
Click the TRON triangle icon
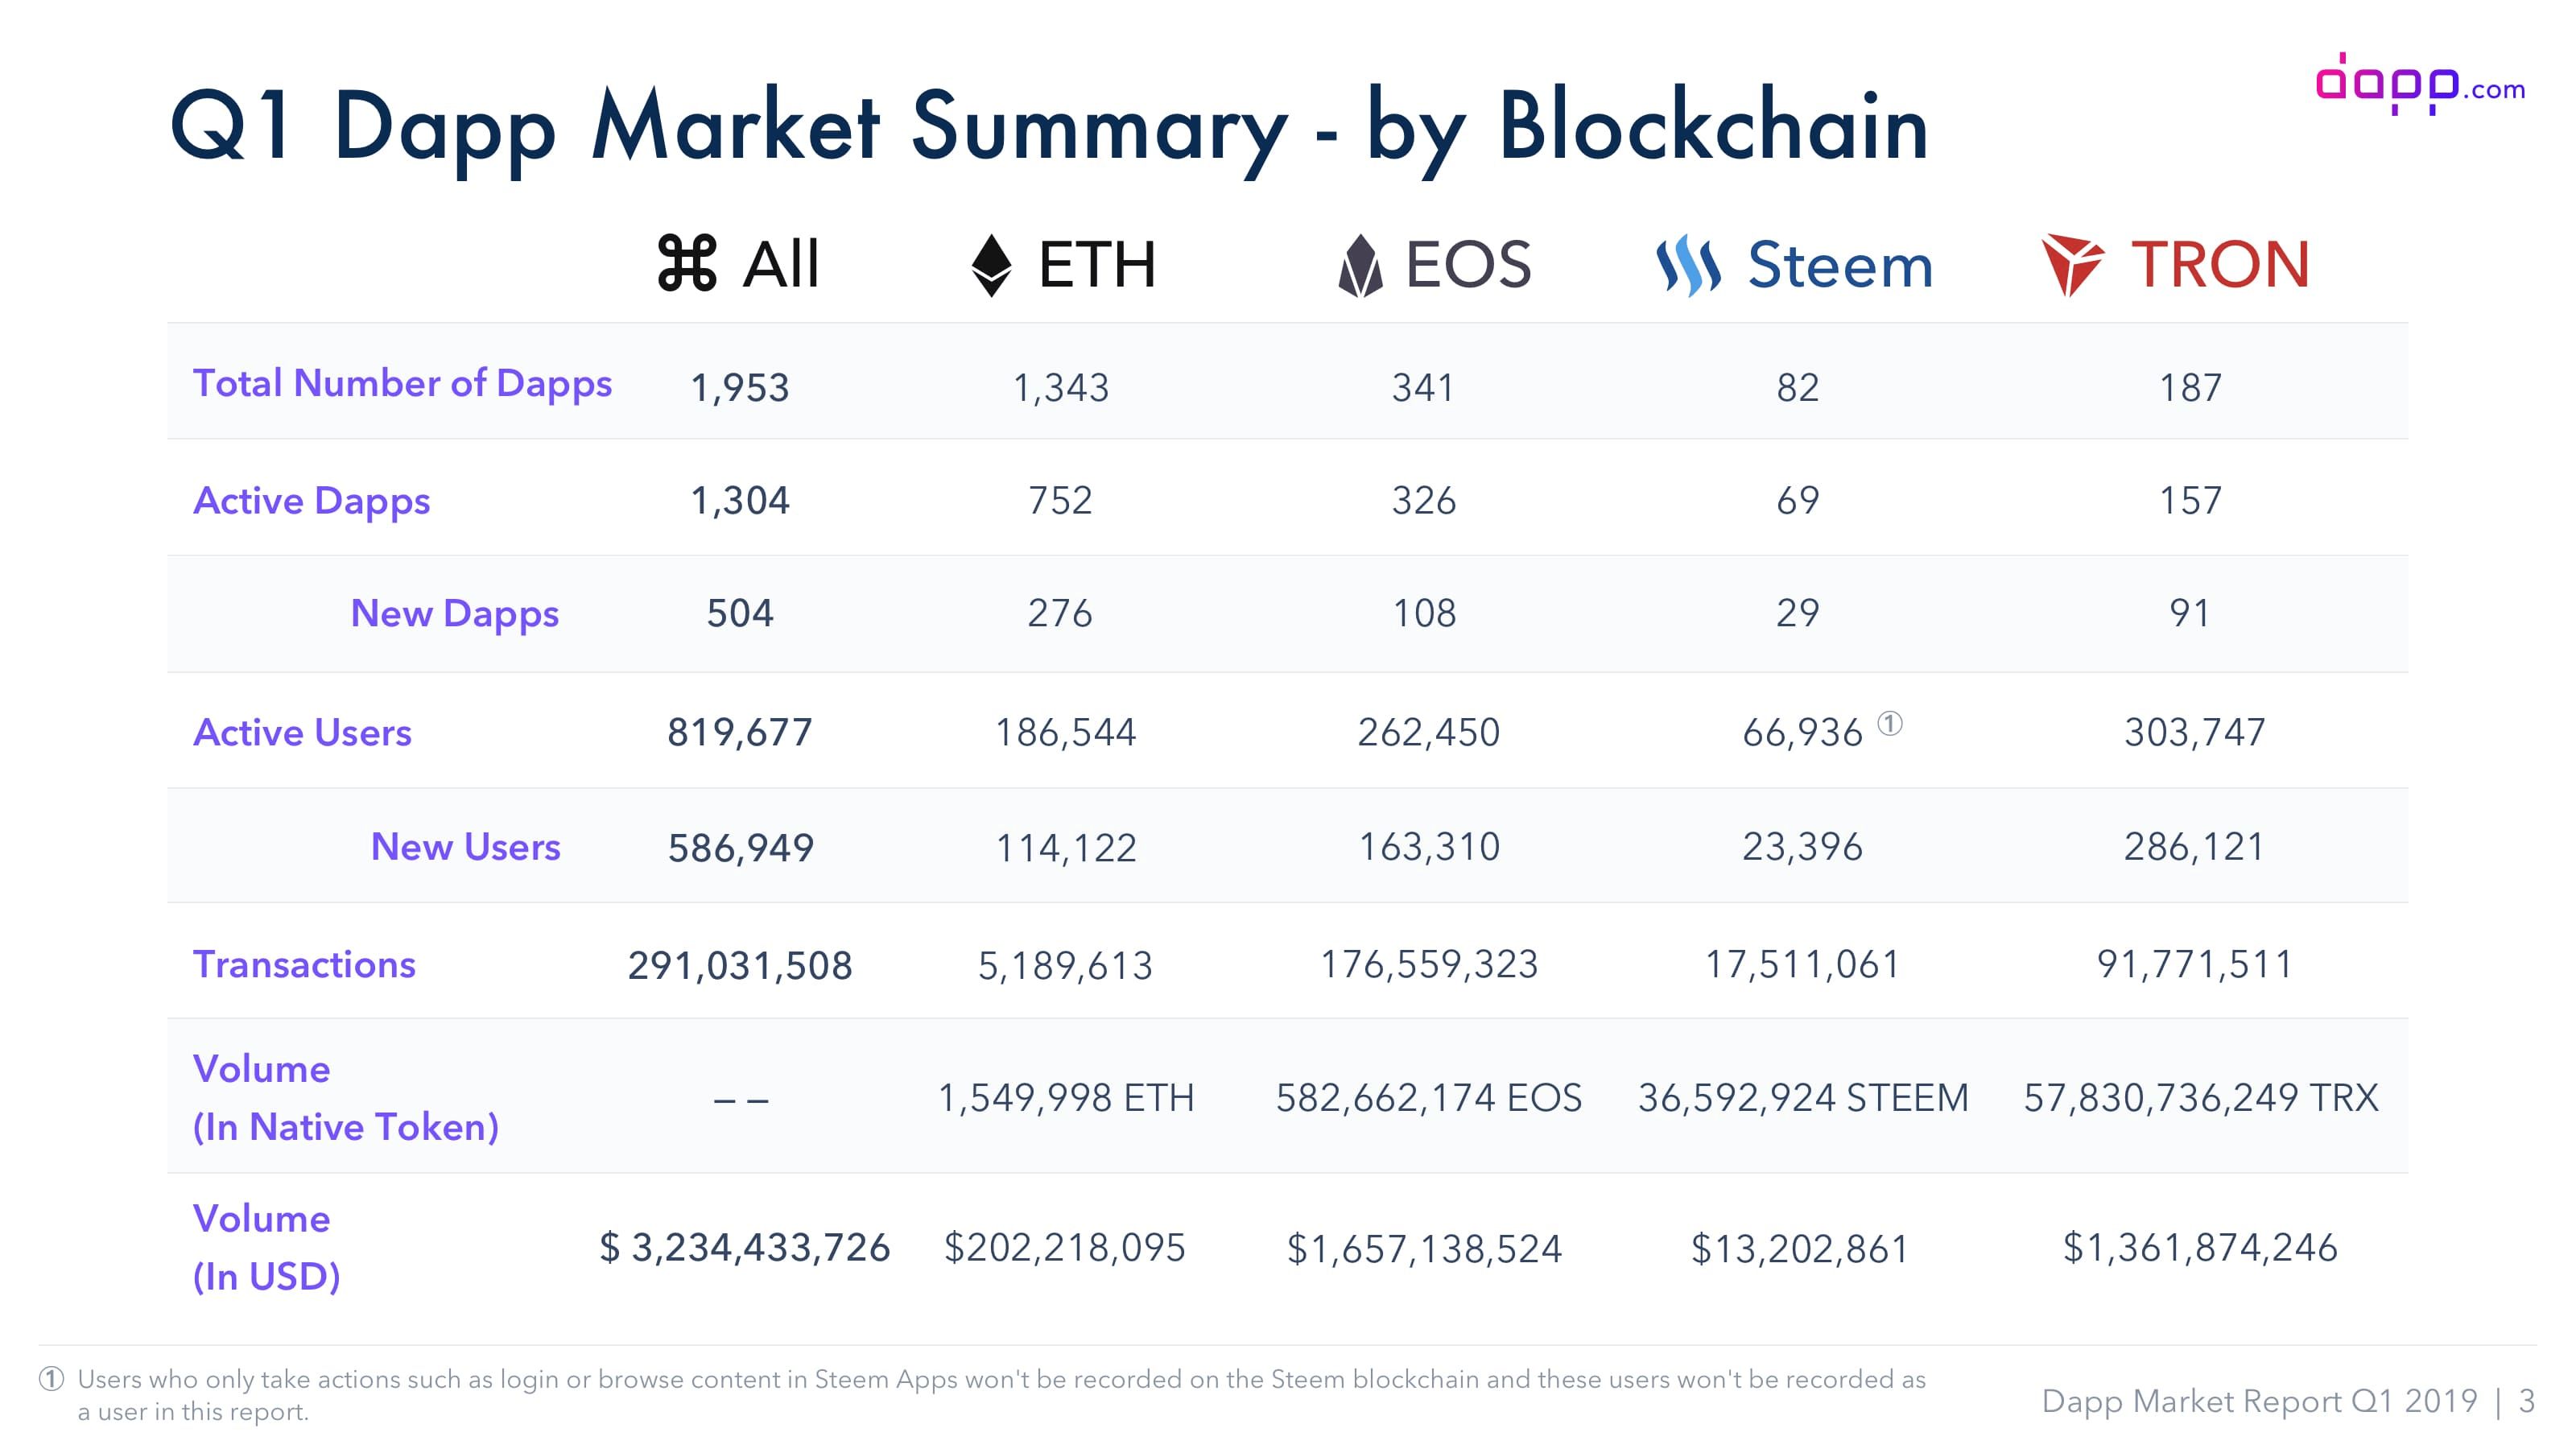tap(2071, 264)
